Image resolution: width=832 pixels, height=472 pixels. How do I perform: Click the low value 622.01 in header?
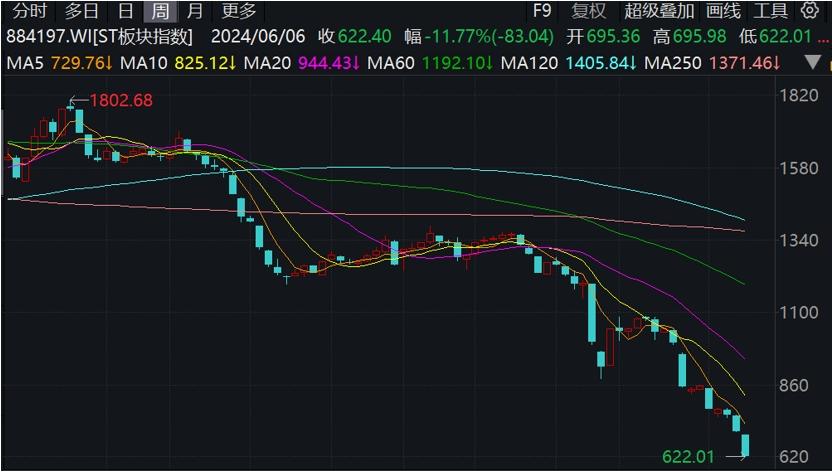[x=785, y=37]
